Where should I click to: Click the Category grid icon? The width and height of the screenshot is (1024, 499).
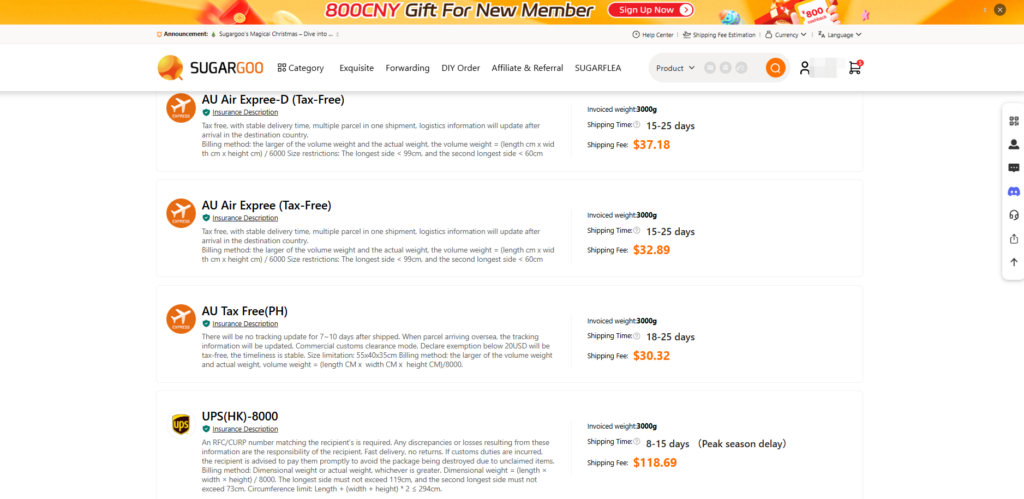pos(281,68)
